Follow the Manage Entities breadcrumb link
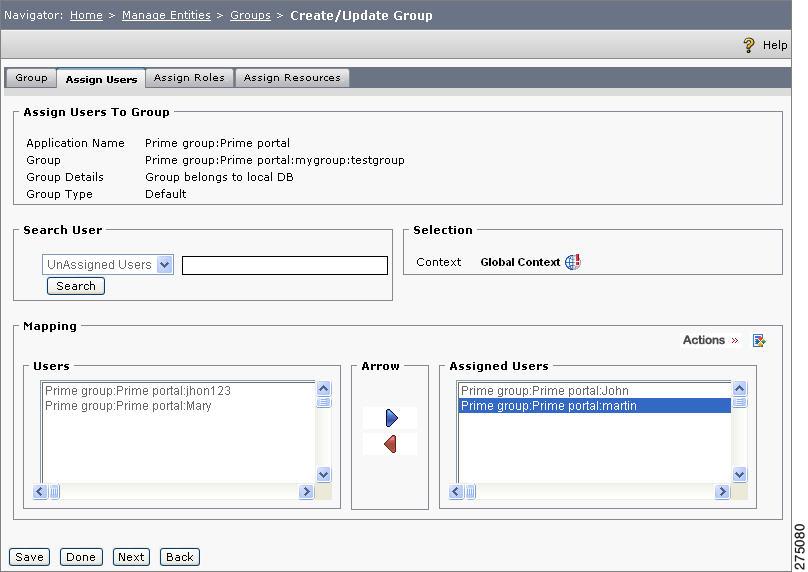This screenshot has width=808, height=572. point(166,15)
